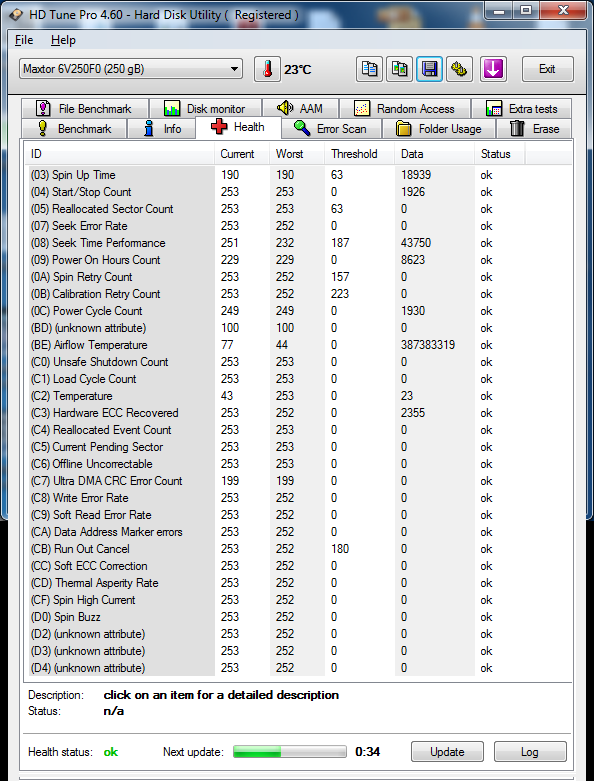Screen dimensions: 594x781
Task: Select the (C5) Current Pending Sector row
Action: tap(298, 446)
